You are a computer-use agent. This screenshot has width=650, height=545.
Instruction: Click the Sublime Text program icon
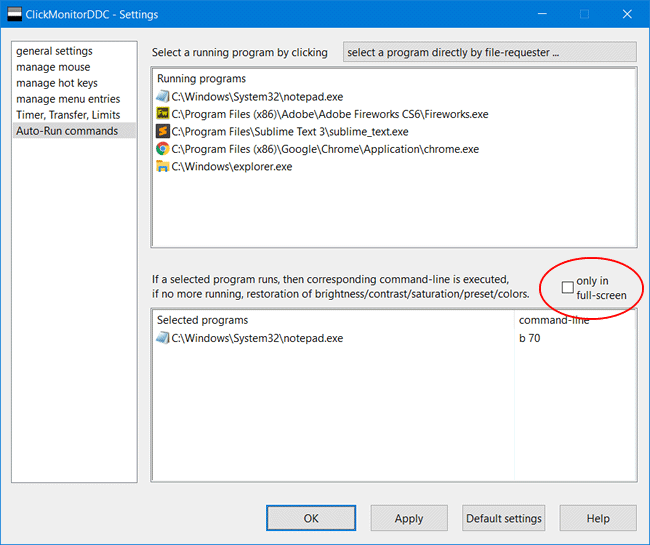[163, 131]
